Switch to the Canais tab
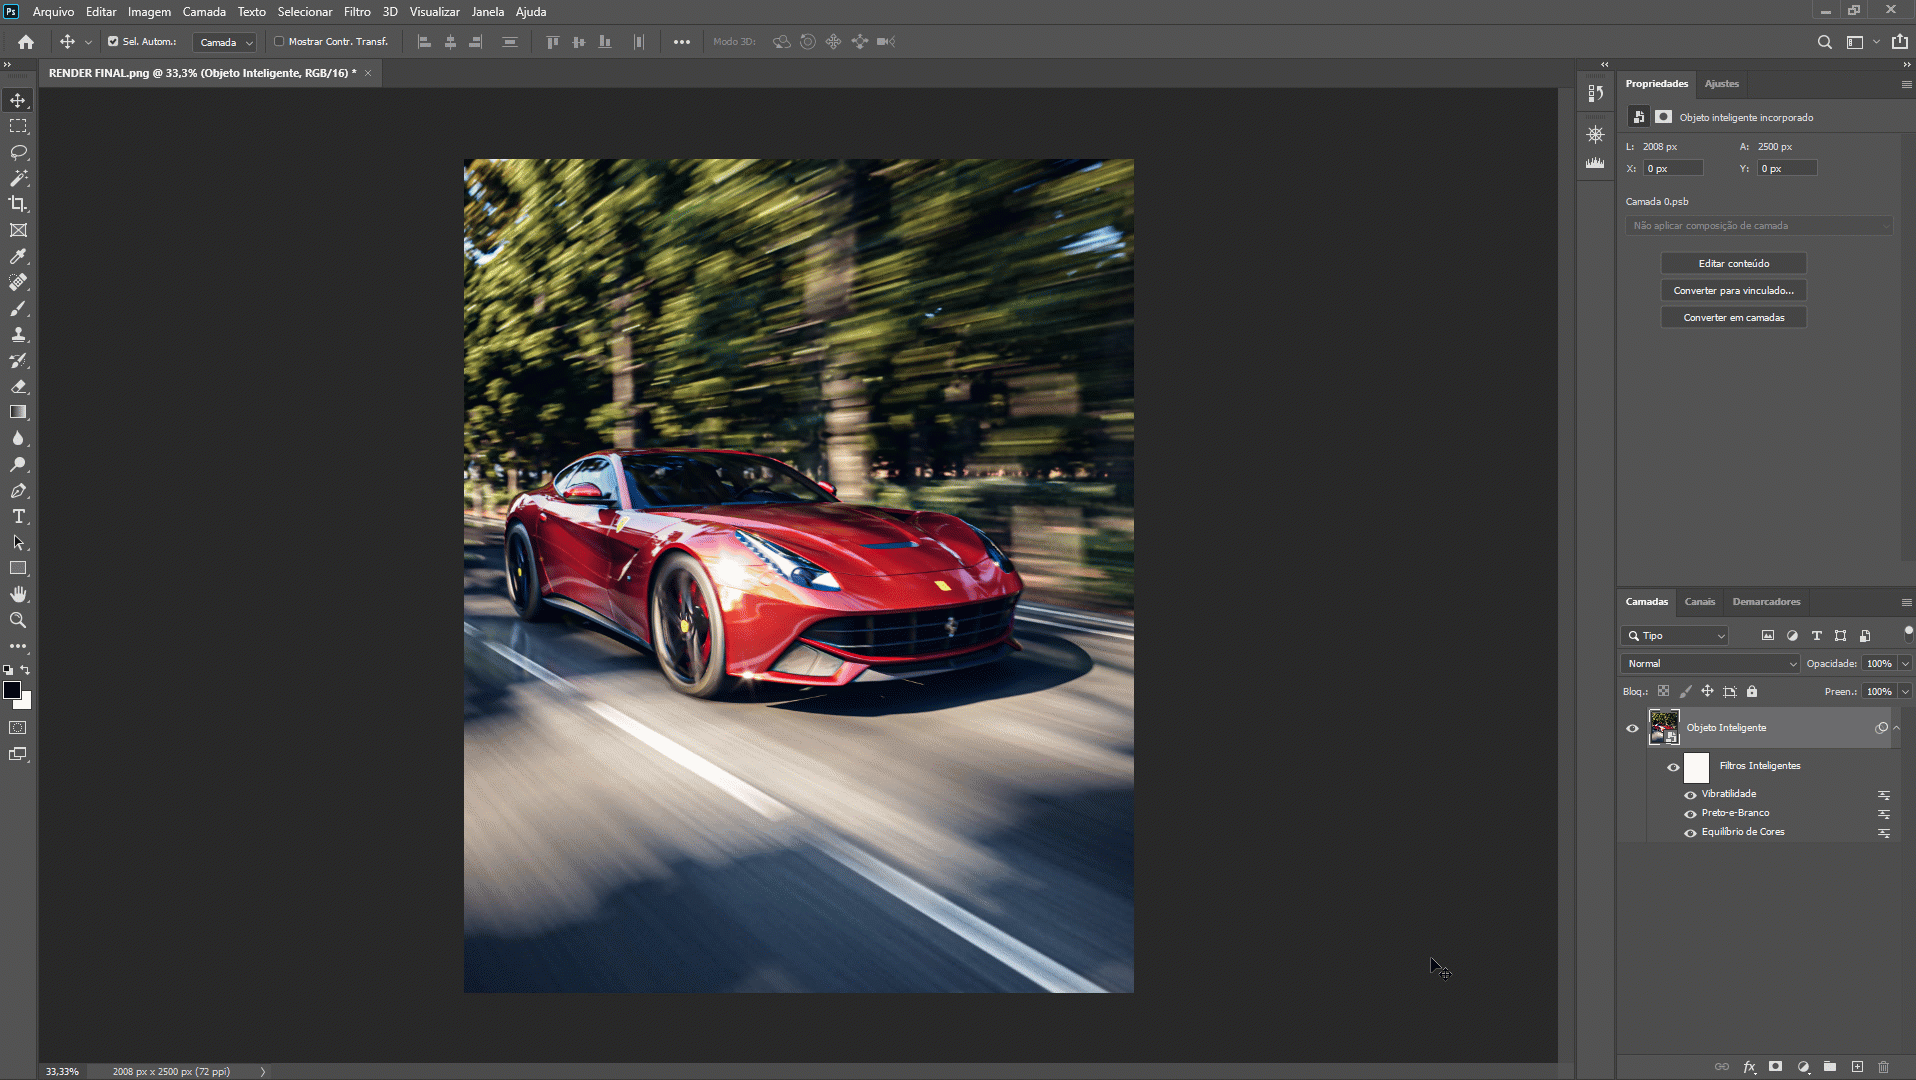Viewport: 1916px width, 1080px height. (1699, 602)
